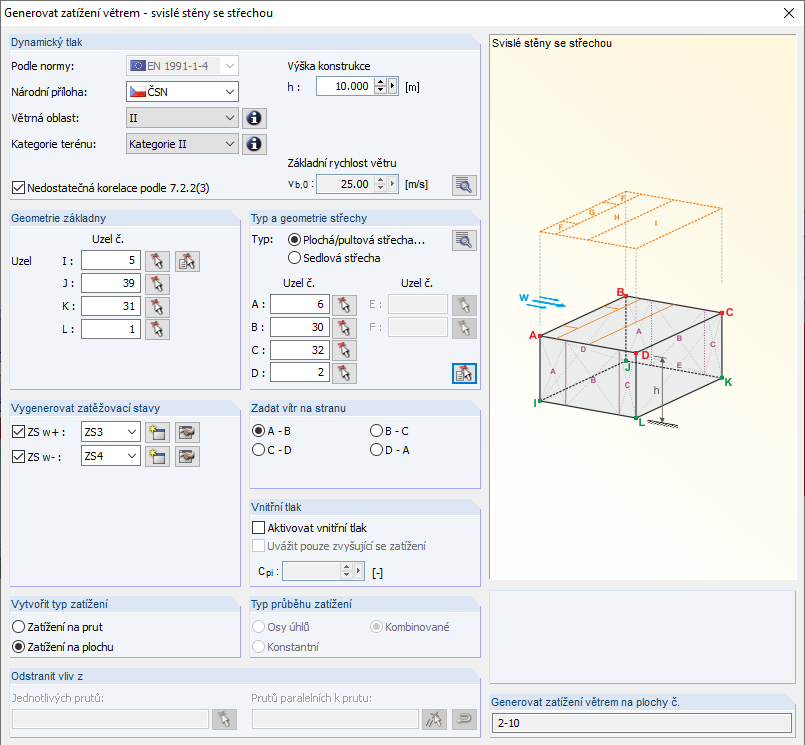Click the building diagram preview image
The width and height of the screenshot is (805, 745).
642,307
